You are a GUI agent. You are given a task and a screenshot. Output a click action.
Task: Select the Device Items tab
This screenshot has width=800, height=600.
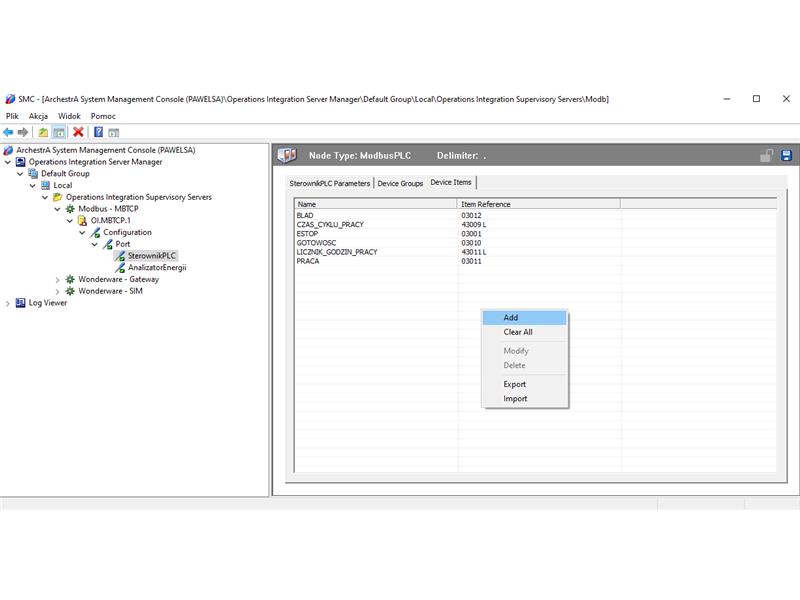point(451,182)
